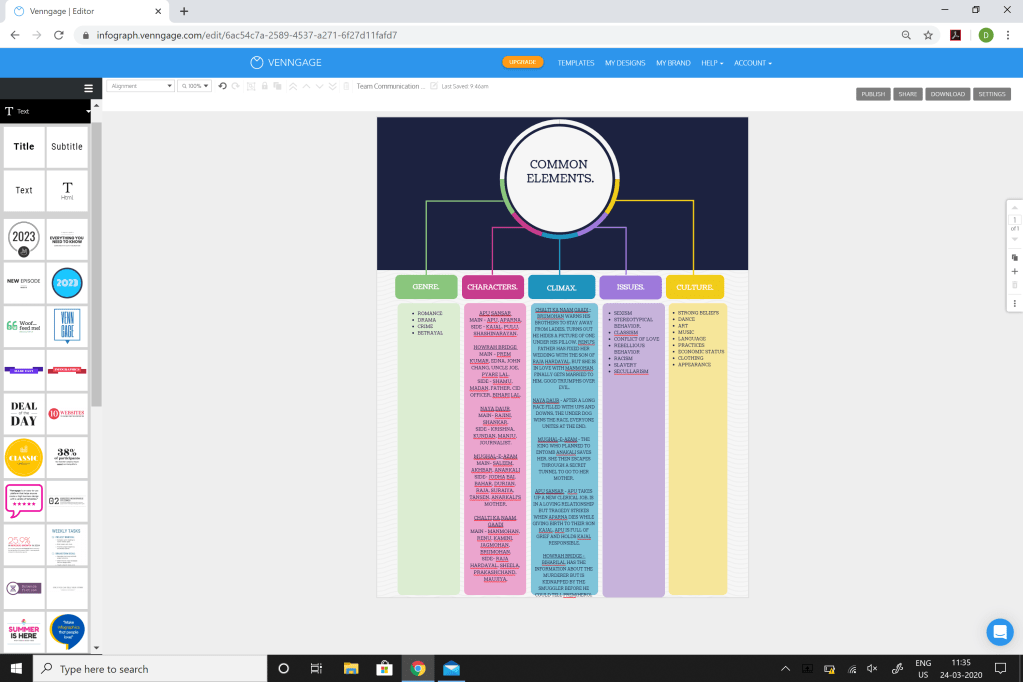Image resolution: width=1023 pixels, height=682 pixels.
Task: Open the Account menu
Action: [x=753, y=63]
